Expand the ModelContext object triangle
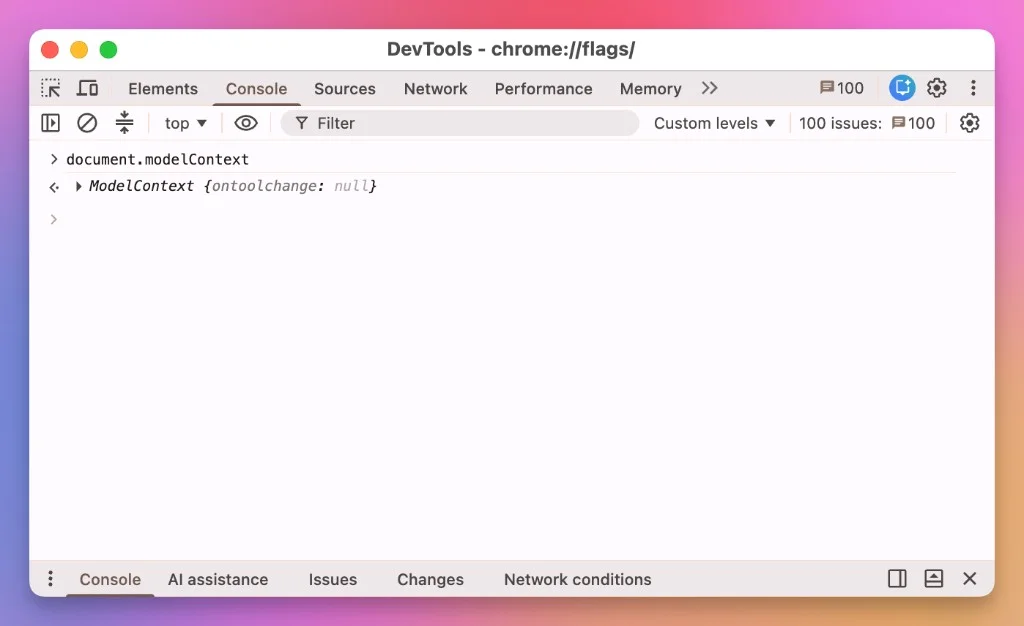This screenshot has width=1024, height=626. tap(78, 187)
